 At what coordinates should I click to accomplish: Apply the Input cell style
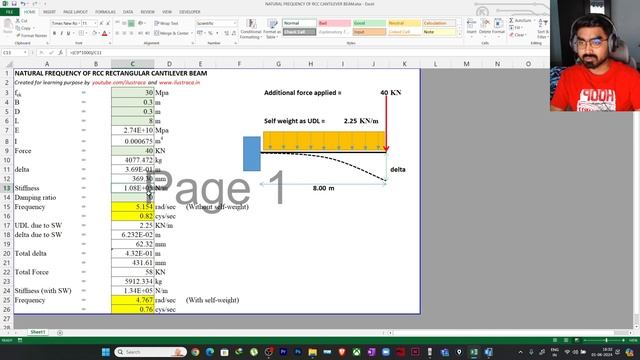pyautogui.click(x=369, y=32)
